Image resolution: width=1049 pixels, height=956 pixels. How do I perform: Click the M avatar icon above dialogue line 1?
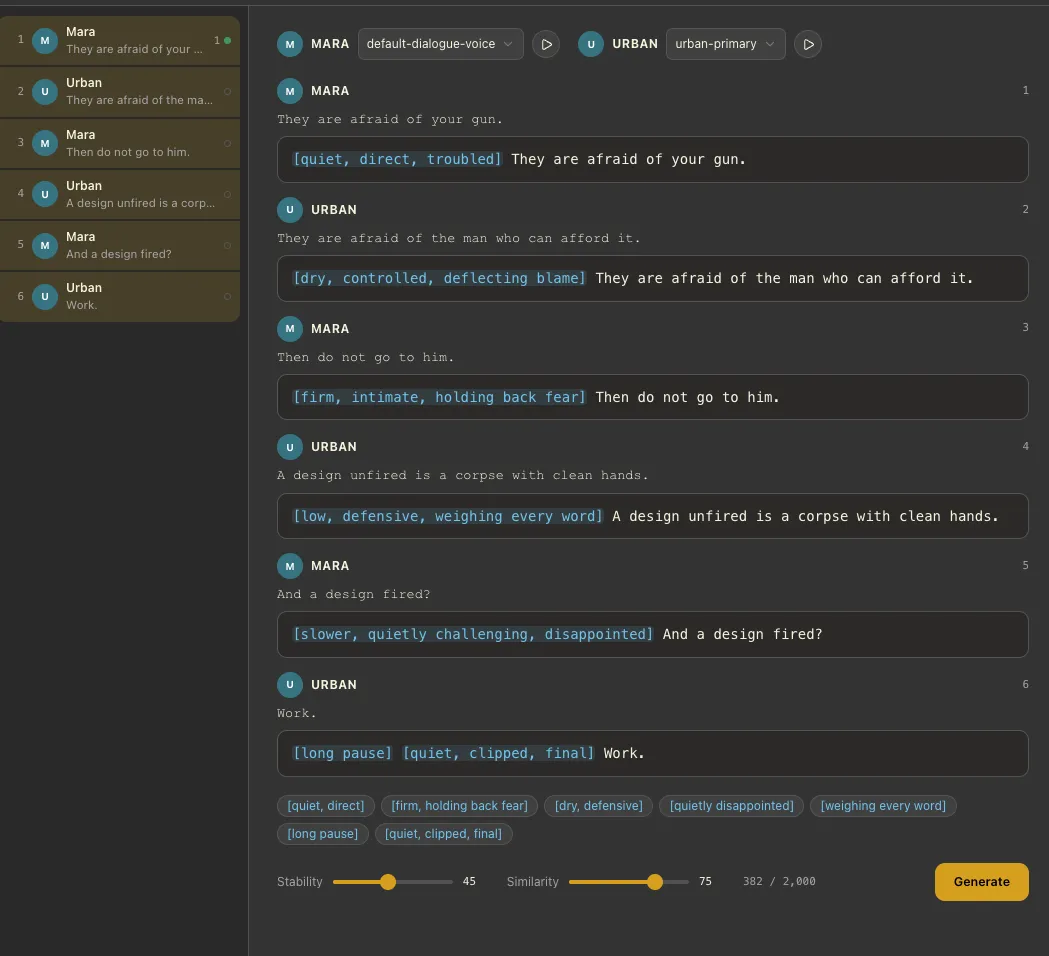290,91
